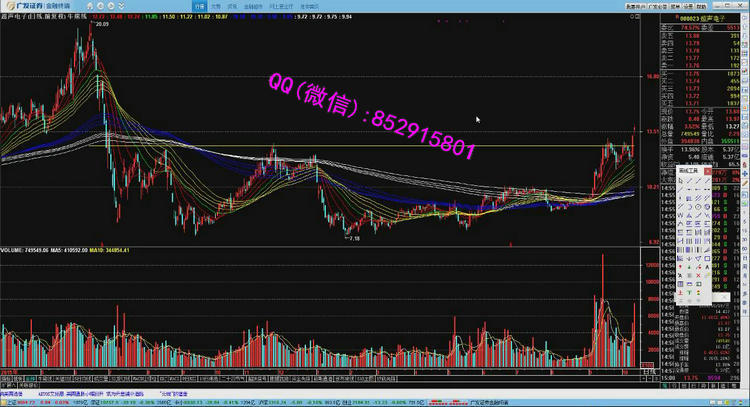Select the pointer arrow in the 画线工具 palette
This screenshot has height=407, width=750.
click(x=680, y=180)
